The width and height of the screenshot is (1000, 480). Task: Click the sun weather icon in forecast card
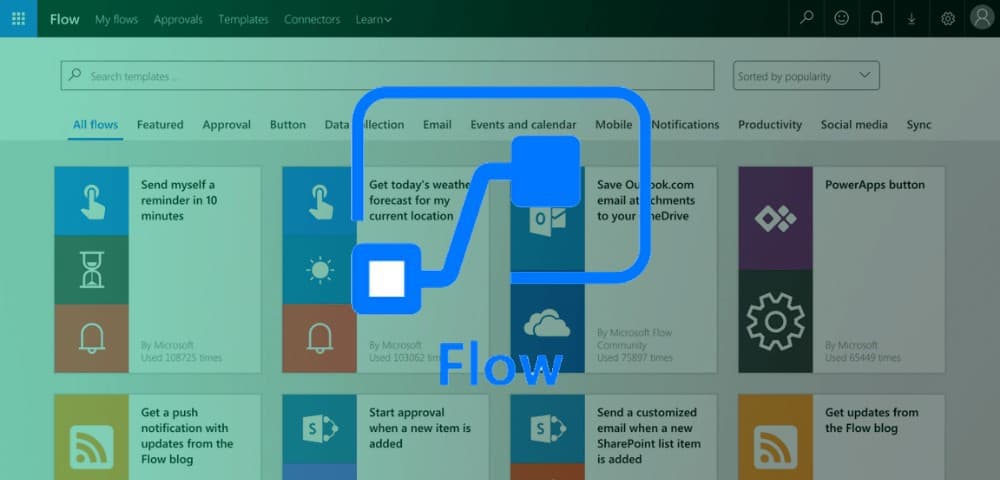click(x=320, y=270)
